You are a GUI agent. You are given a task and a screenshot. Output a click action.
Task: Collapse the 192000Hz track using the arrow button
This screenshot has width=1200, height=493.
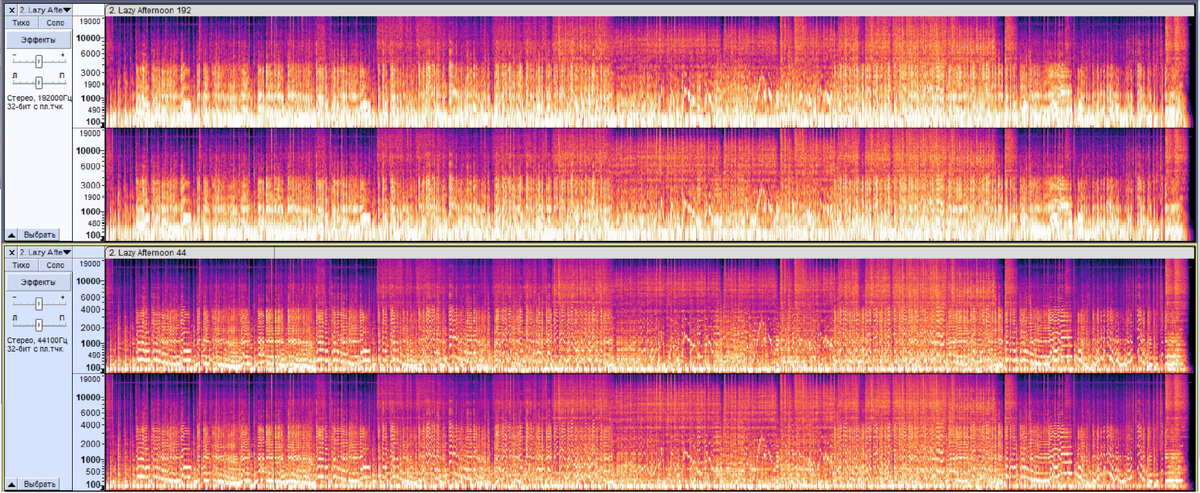(13, 234)
